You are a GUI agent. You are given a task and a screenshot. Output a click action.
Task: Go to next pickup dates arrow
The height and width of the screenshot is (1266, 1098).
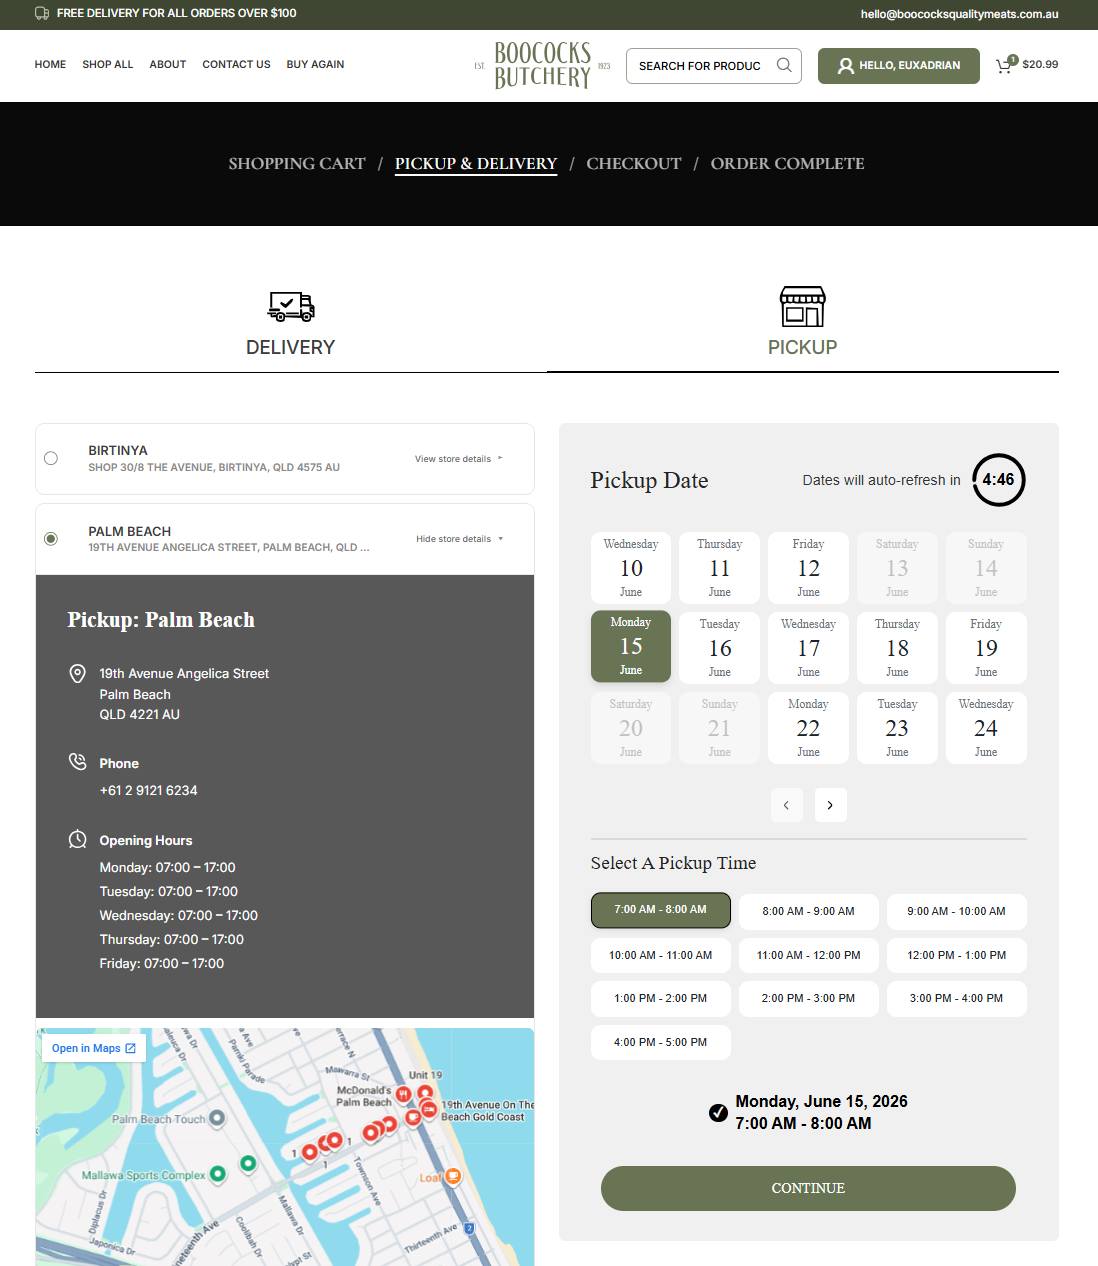831,805
